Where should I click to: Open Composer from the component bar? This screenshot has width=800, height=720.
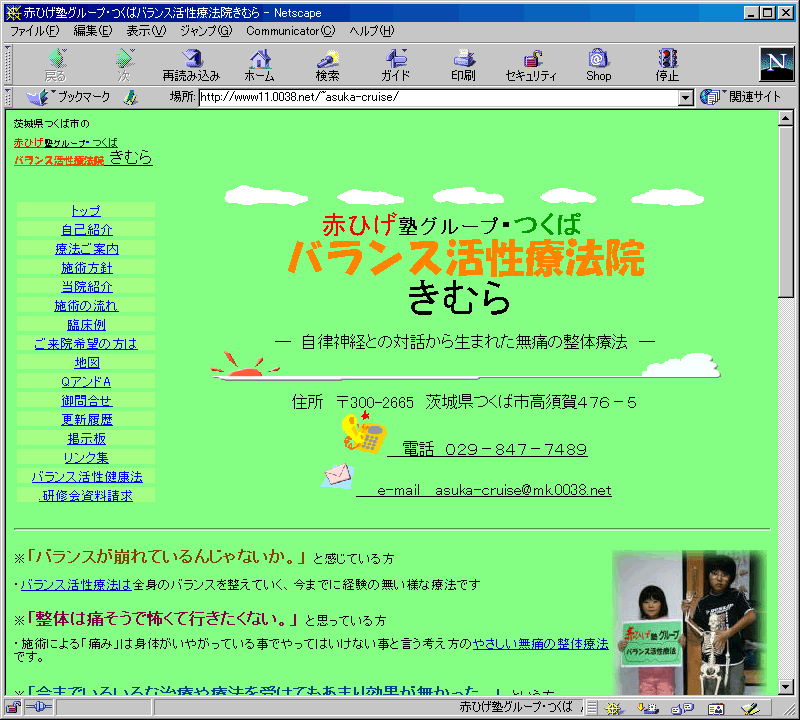coord(749,708)
